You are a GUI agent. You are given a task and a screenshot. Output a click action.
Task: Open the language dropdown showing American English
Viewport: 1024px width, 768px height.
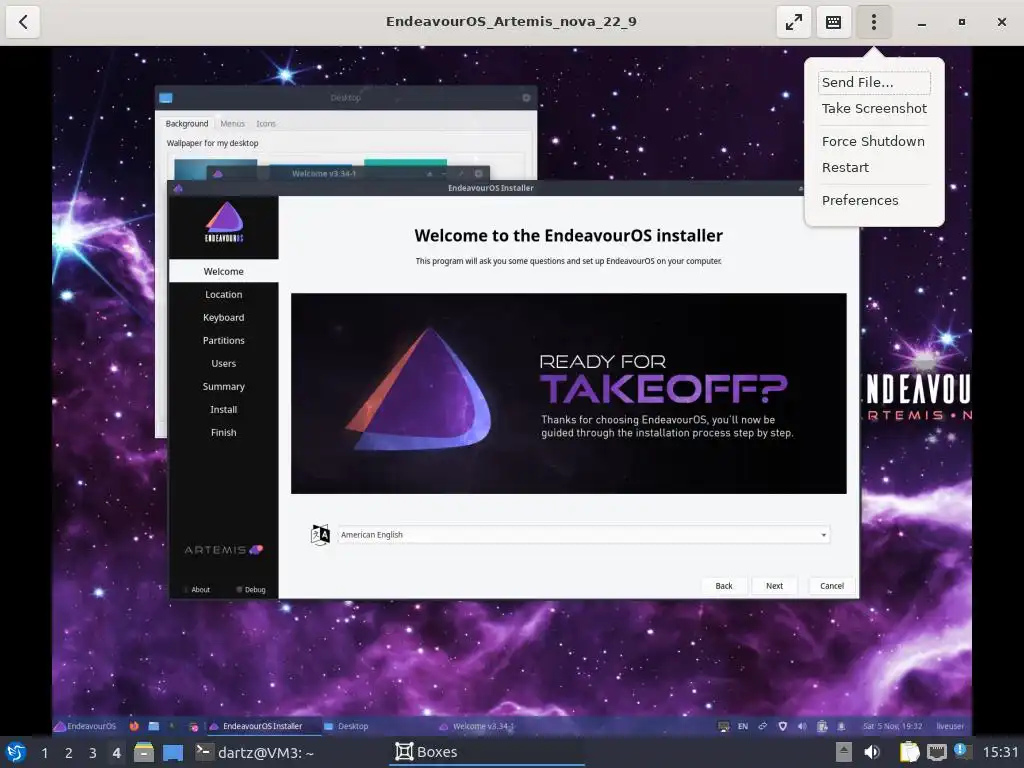click(584, 535)
